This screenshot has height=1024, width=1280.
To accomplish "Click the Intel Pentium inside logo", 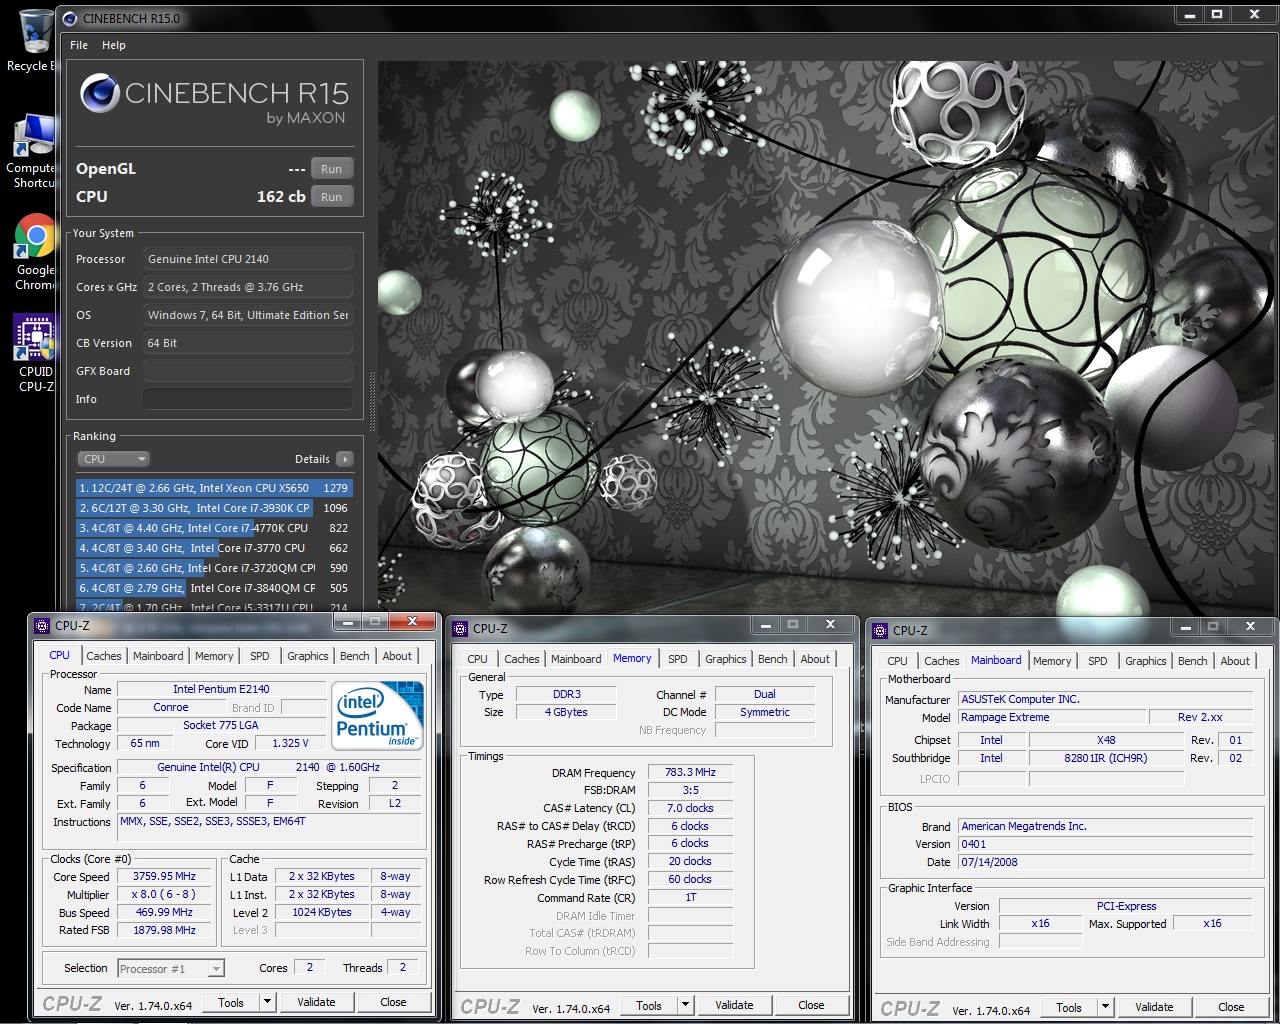I will pos(377,716).
